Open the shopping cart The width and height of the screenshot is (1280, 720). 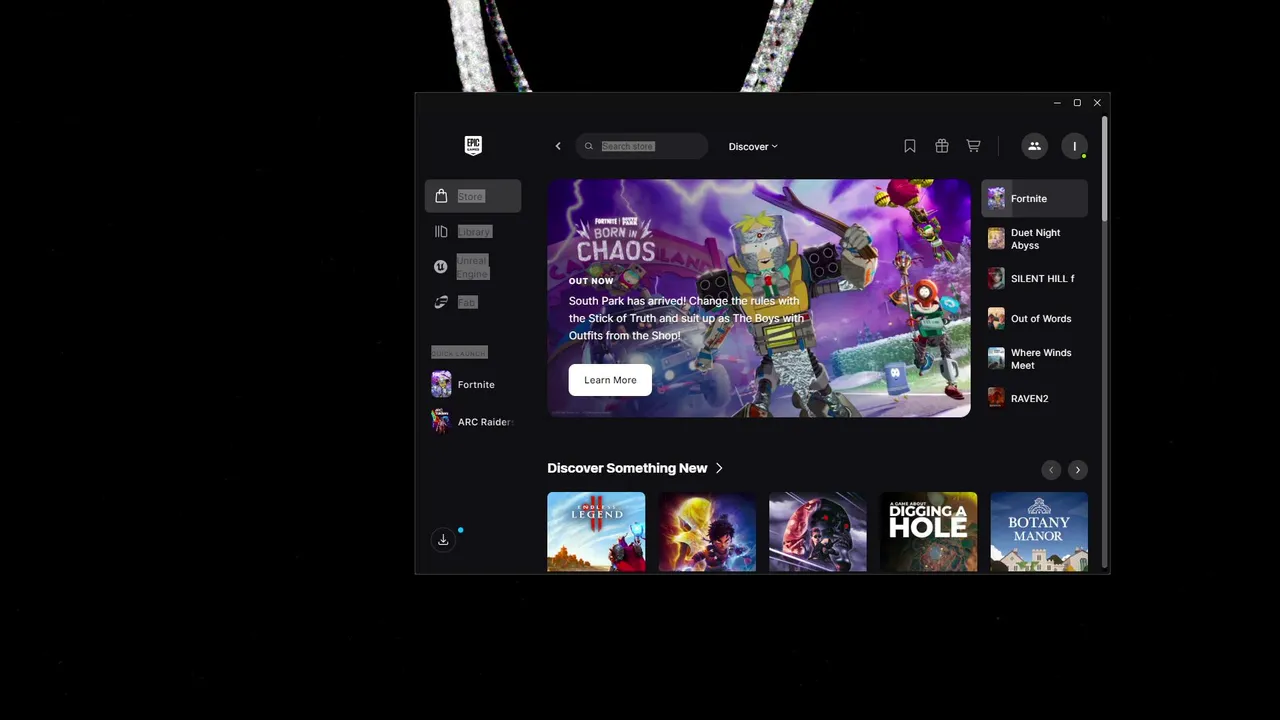point(973,146)
